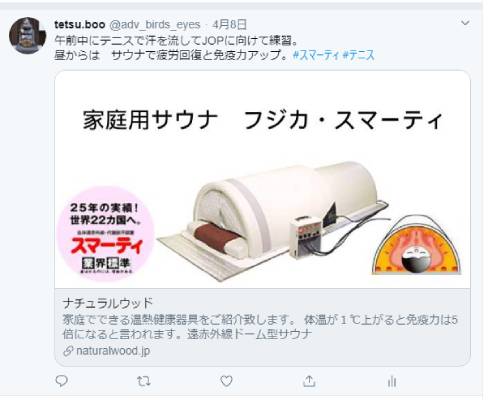488x400 pixels.
Task: Click the link chain icon beside naturalwood.jp
Action: click(x=68, y=351)
